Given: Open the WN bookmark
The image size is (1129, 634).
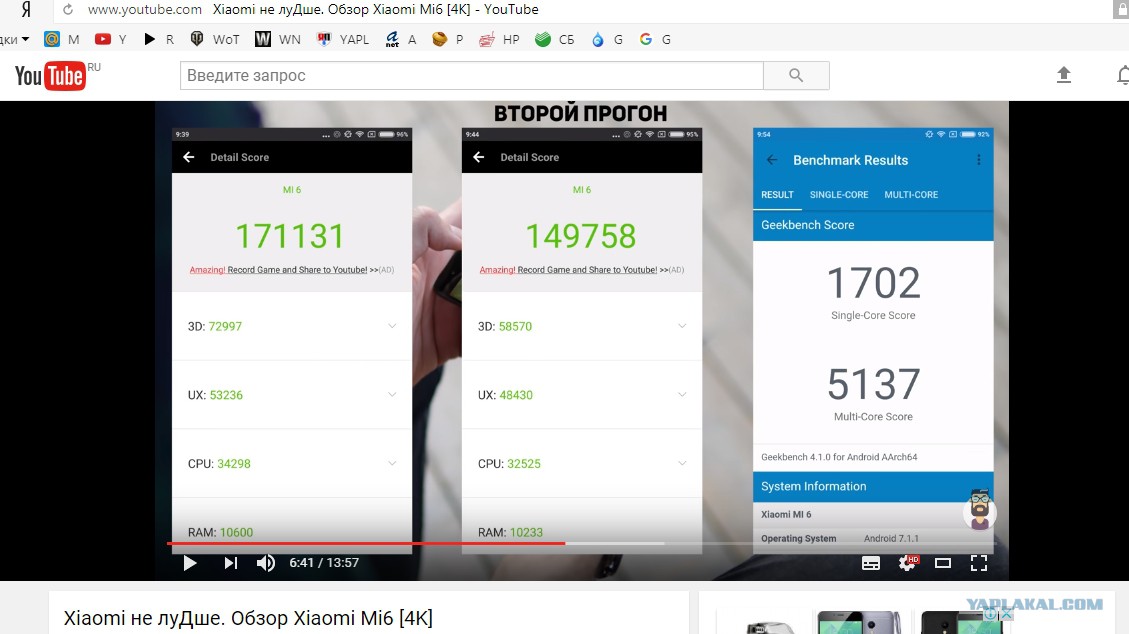Looking at the screenshot, I should tap(278, 40).
